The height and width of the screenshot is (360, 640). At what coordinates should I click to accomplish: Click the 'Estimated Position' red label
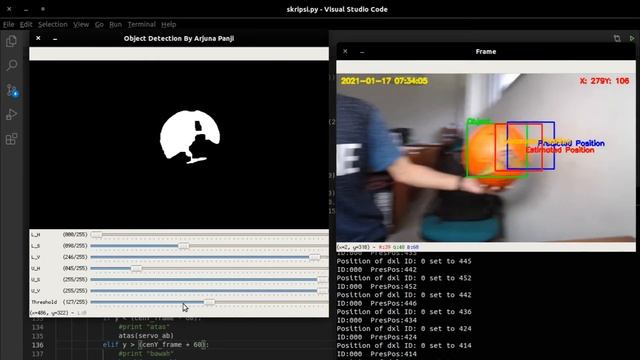[560, 150]
